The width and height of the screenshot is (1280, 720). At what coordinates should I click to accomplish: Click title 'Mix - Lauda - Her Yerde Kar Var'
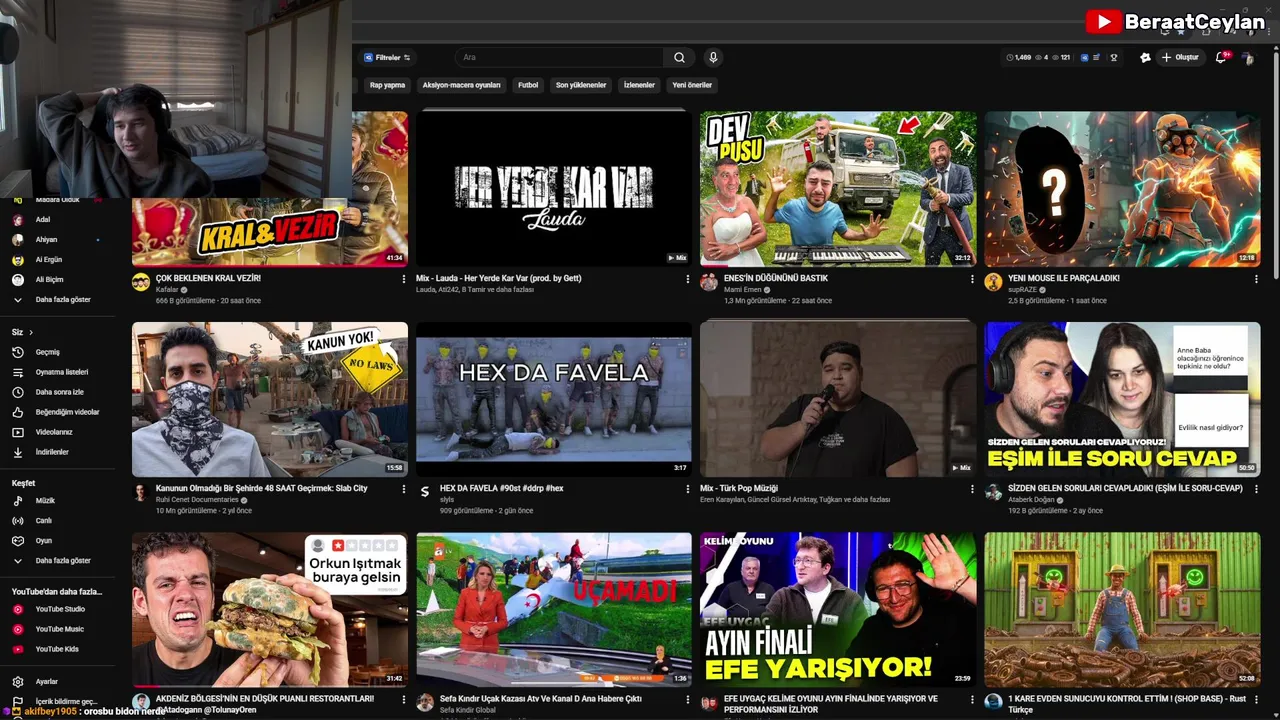point(498,278)
